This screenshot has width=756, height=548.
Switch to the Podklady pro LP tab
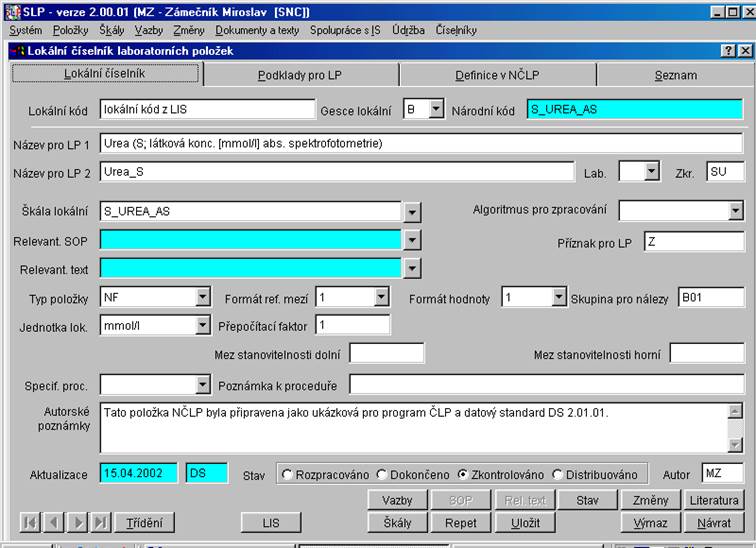(x=300, y=75)
